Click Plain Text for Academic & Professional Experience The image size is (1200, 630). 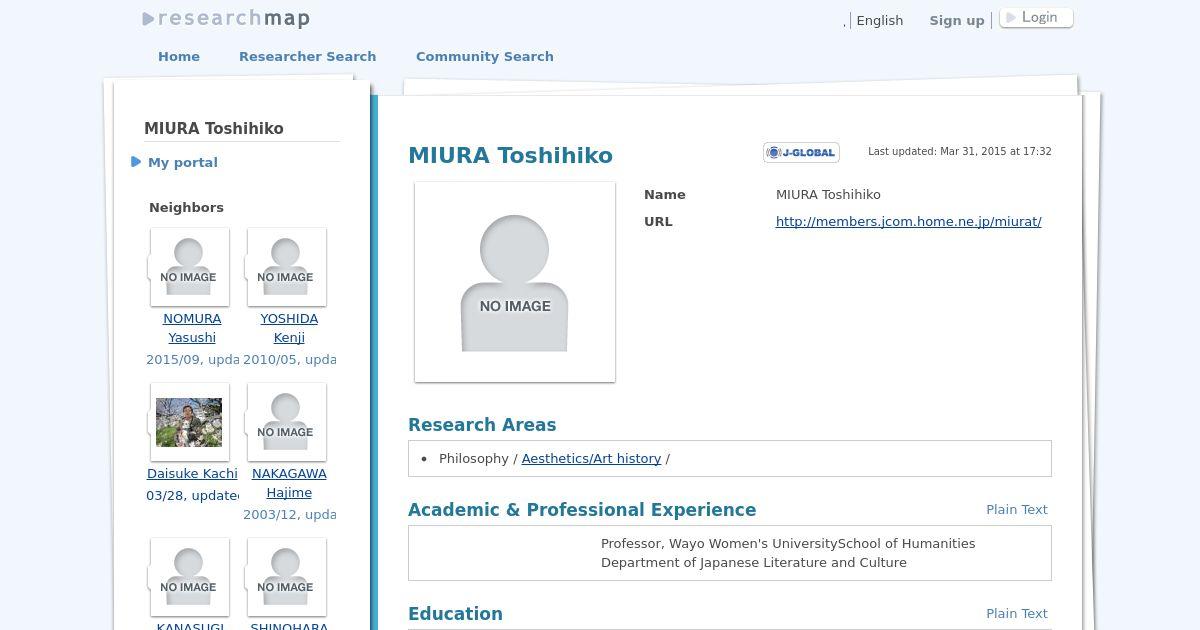pyautogui.click(x=1017, y=509)
